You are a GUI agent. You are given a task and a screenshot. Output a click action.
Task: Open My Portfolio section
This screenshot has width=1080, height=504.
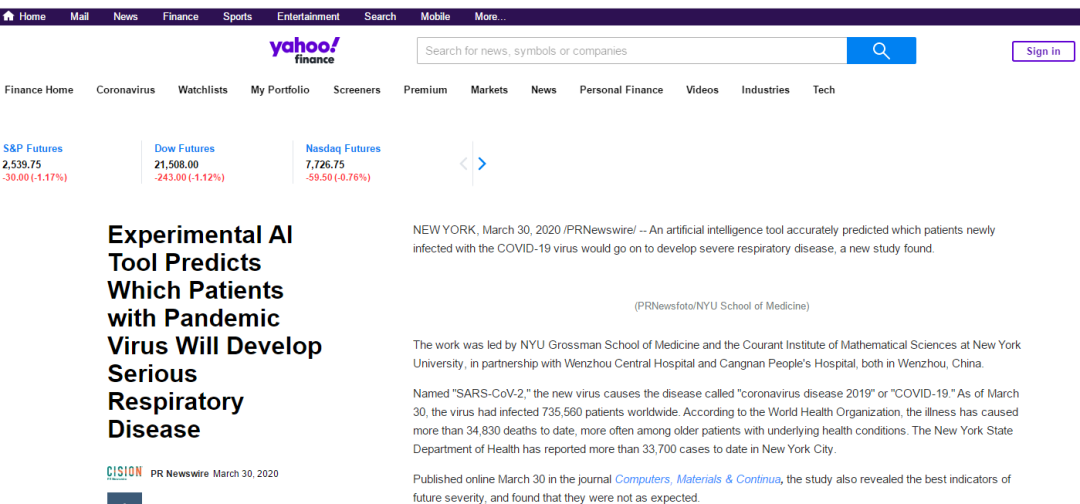[x=280, y=90]
